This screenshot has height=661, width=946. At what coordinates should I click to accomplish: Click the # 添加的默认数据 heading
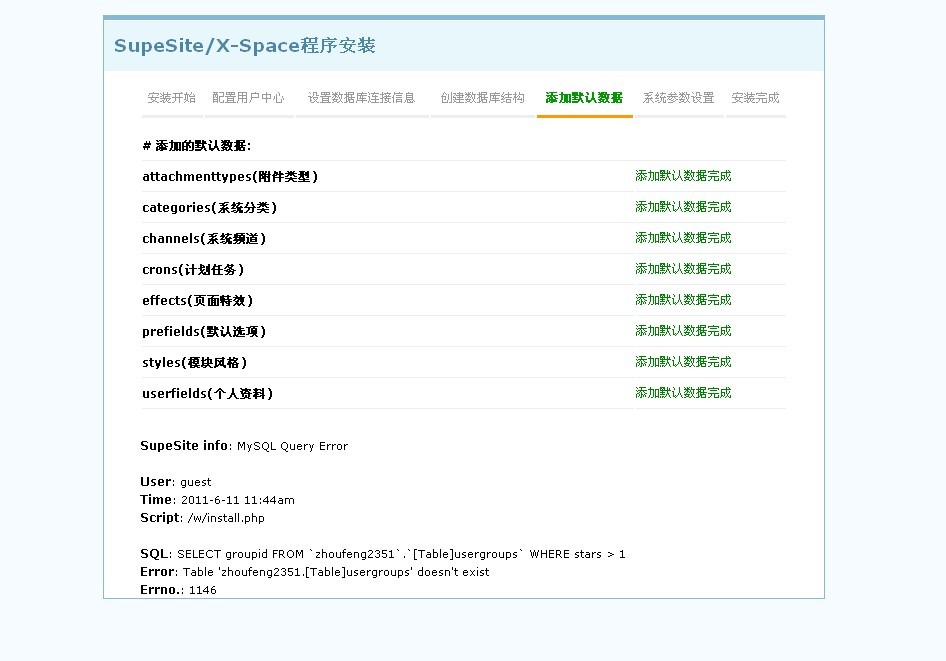(197, 145)
